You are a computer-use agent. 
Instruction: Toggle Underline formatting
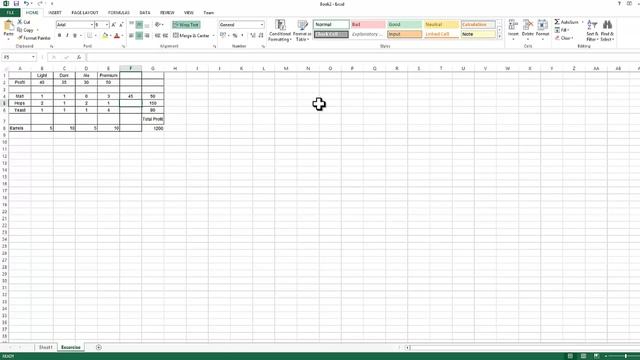(75, 36)
